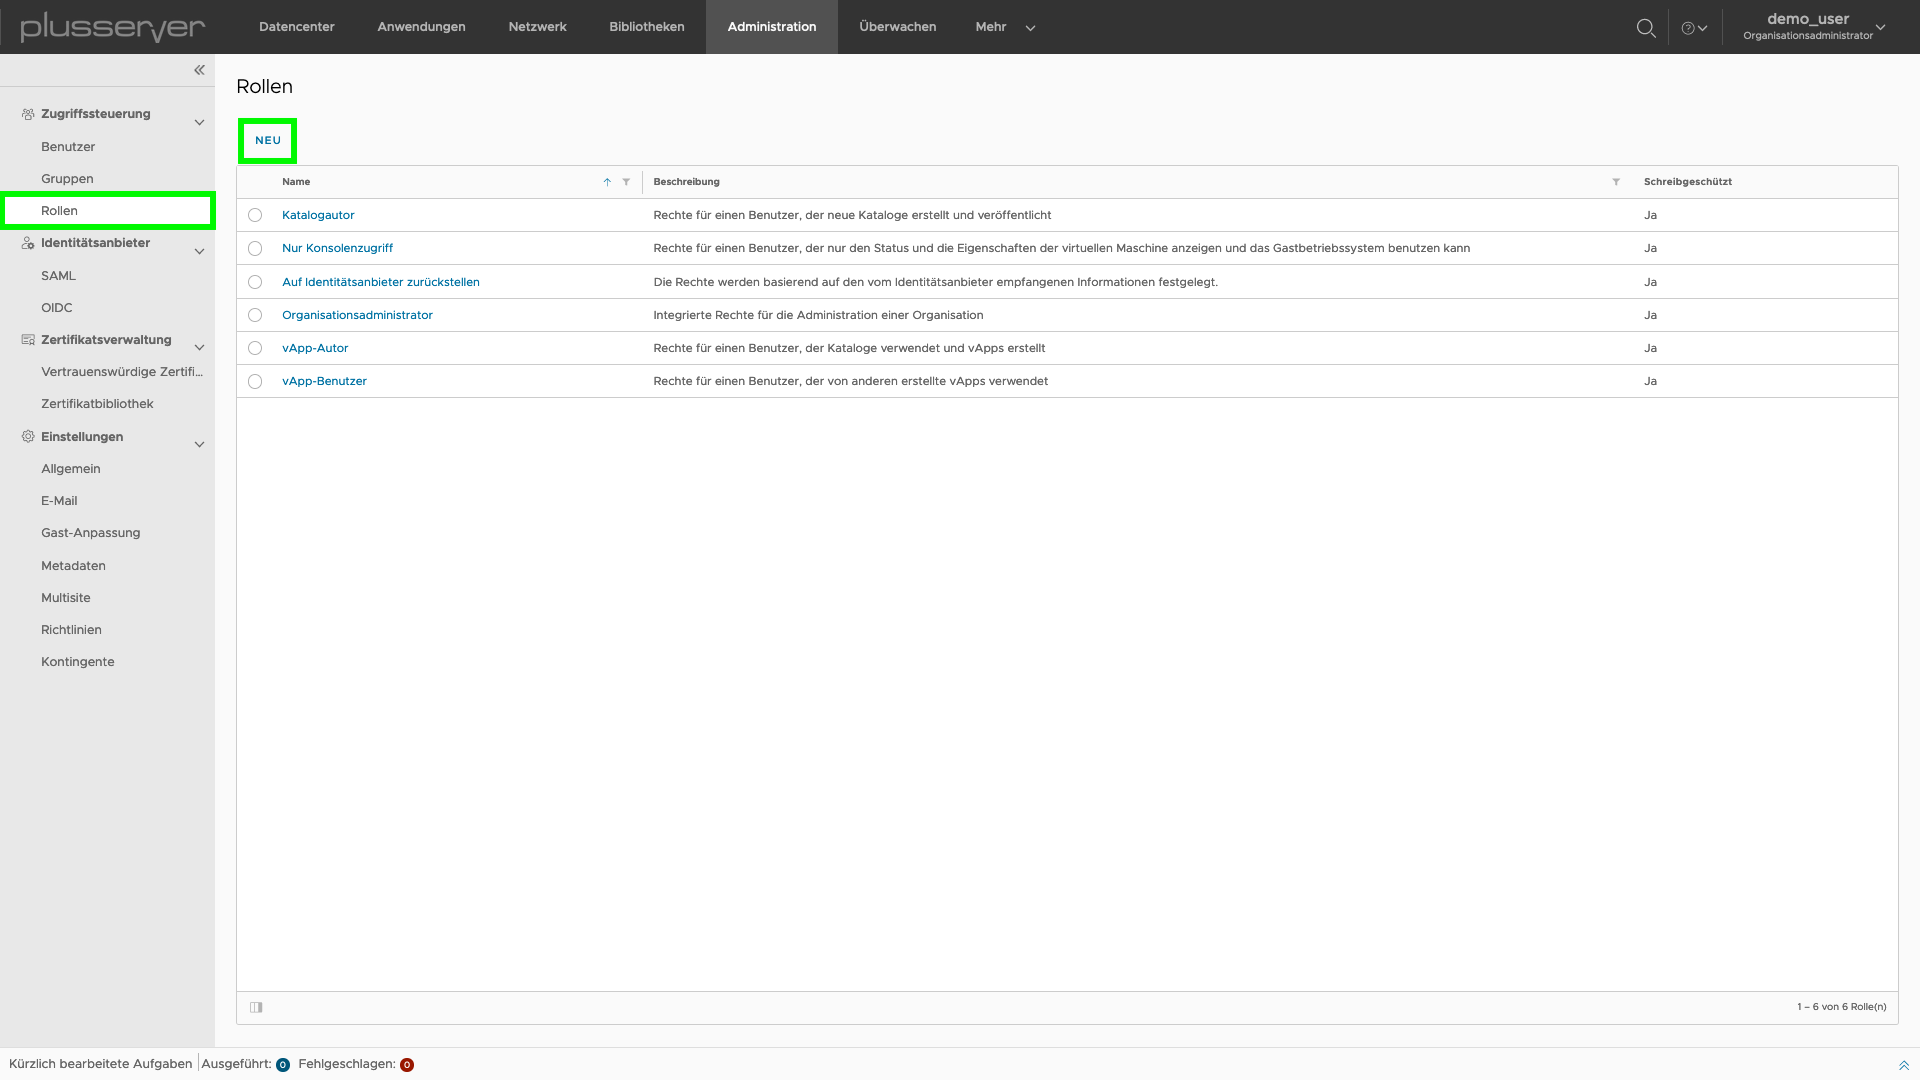The image size is (1920, 1080).
Task: Open the help question mark menu
Action: pyautogui.click(x=1694, y=28)
